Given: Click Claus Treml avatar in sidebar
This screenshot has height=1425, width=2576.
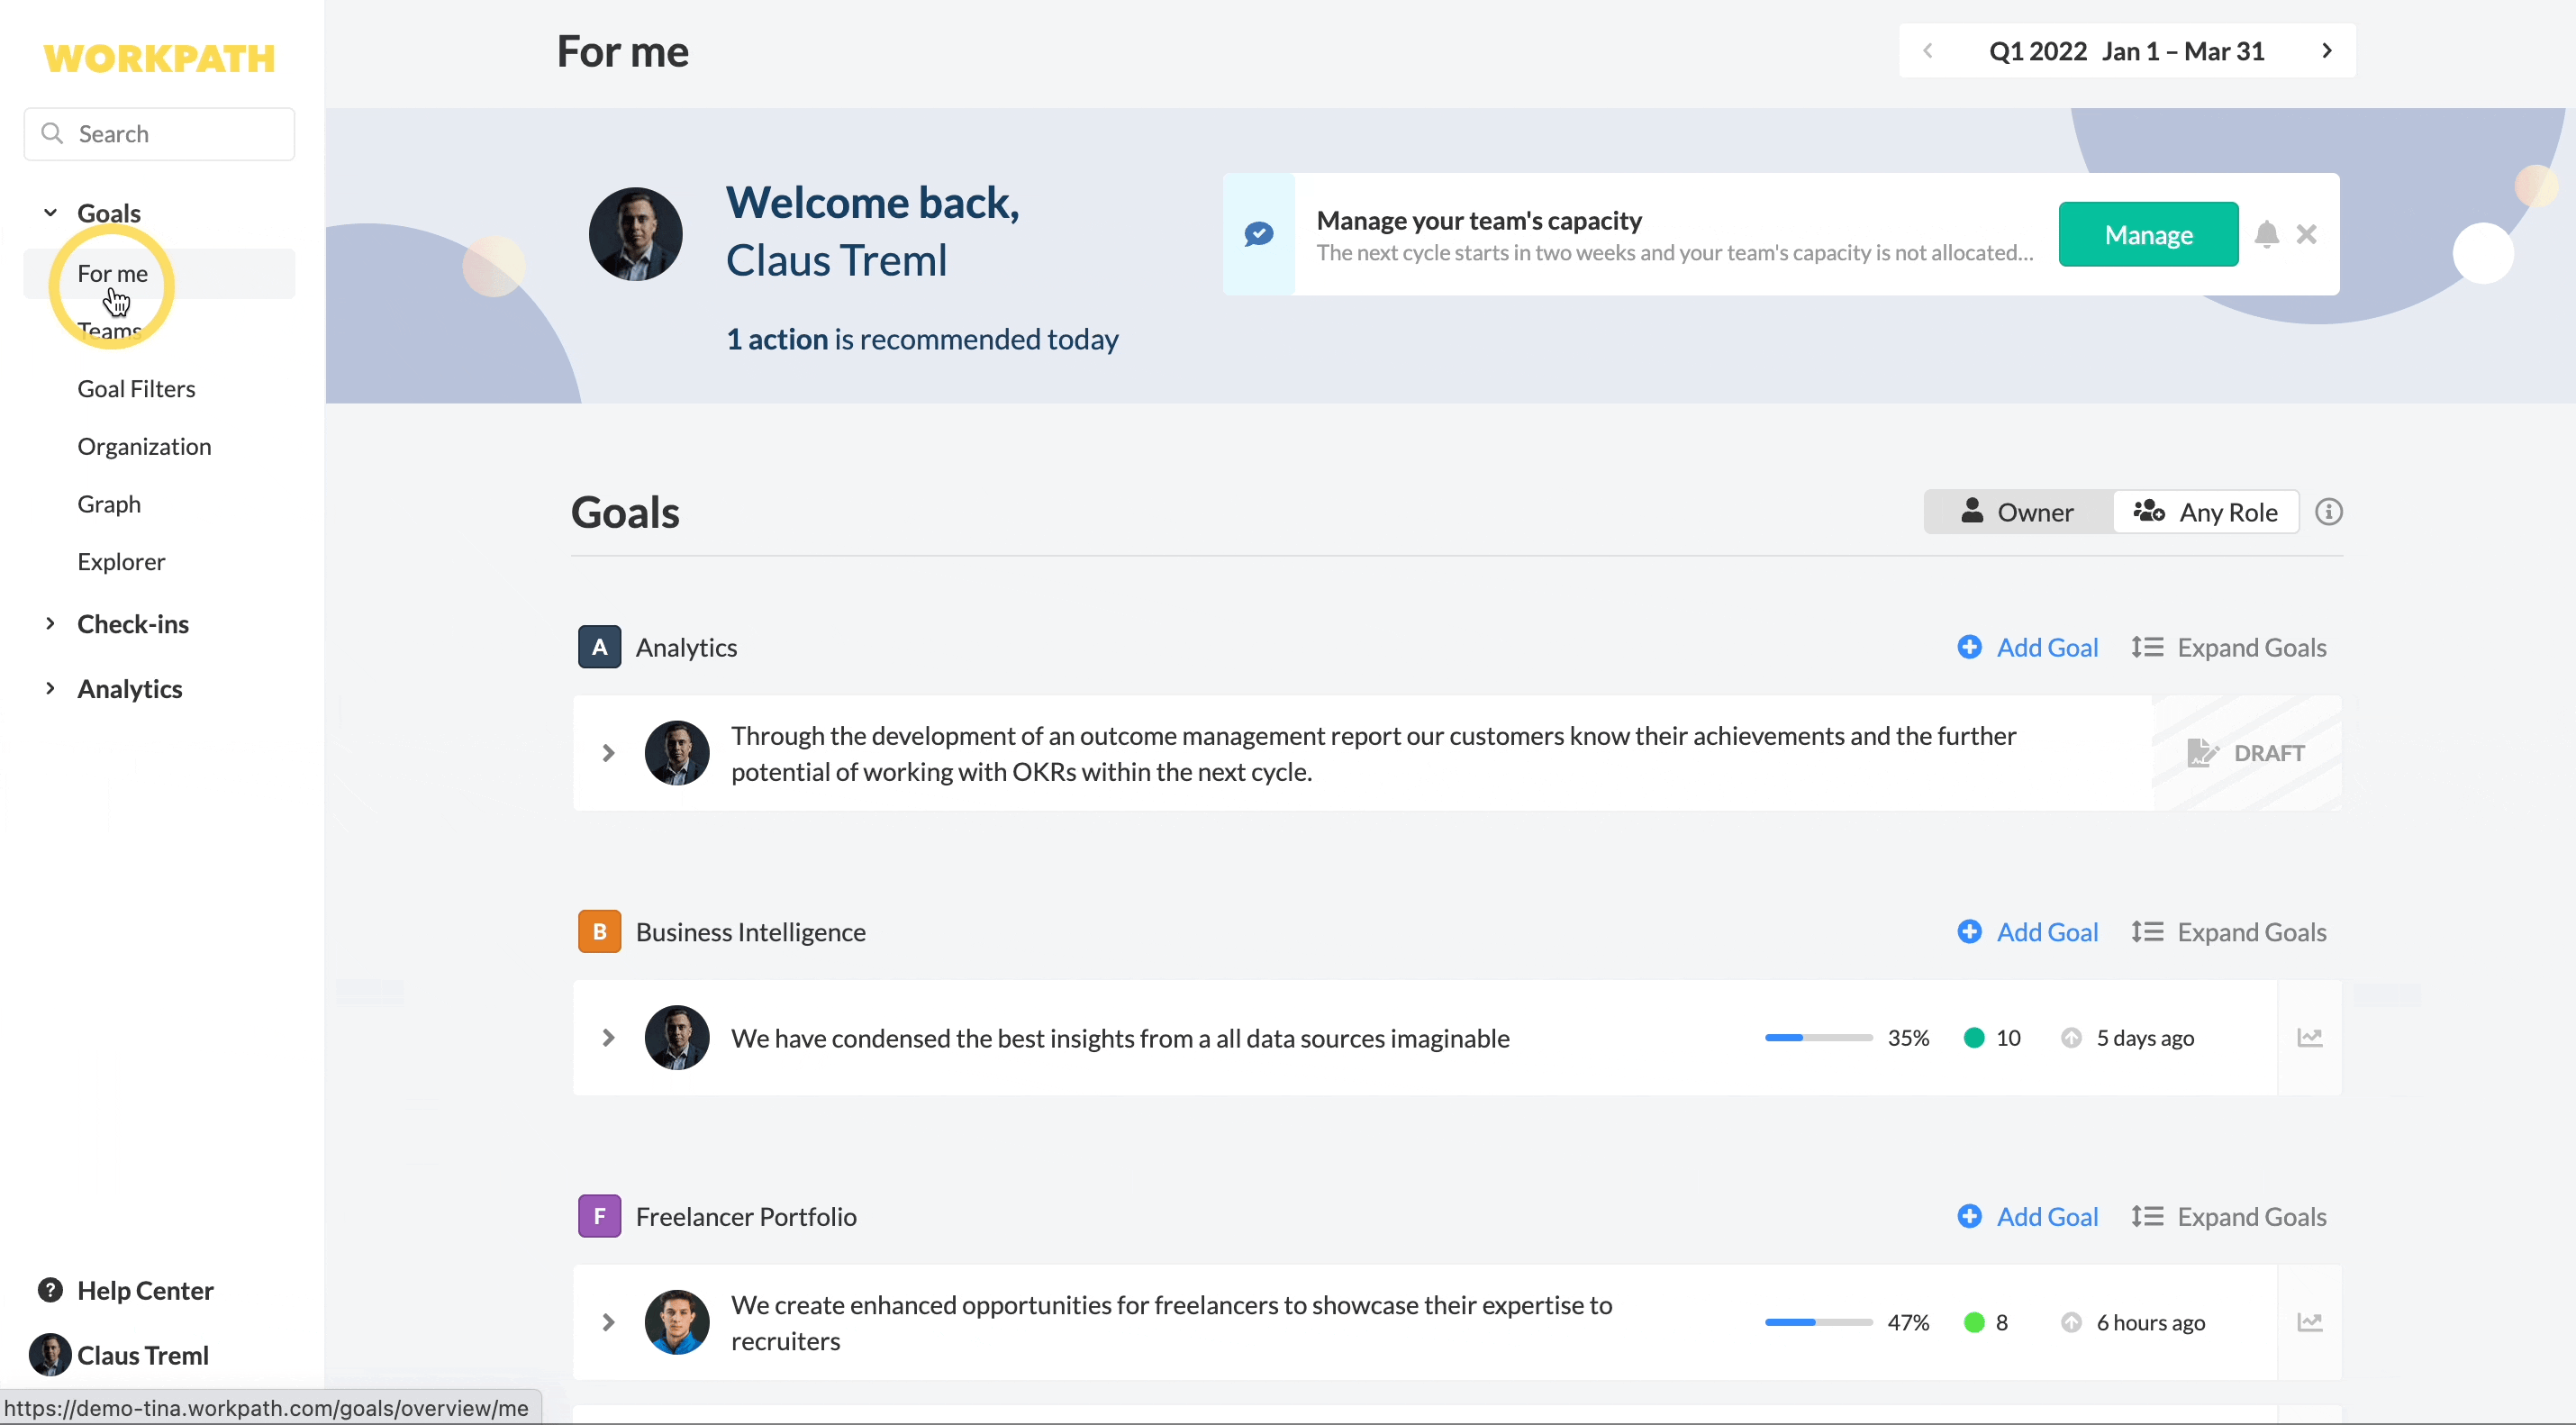Looking at the screenshot, I should [x=50, y=1355].
